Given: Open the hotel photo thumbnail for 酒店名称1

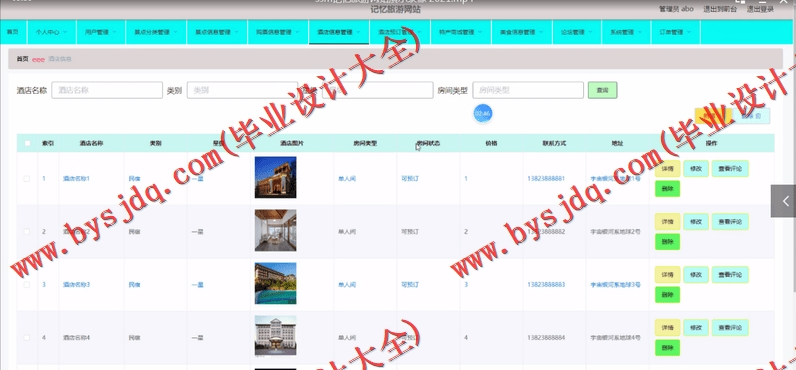Looking at the screenshot, I should click(x=276, y=177).
